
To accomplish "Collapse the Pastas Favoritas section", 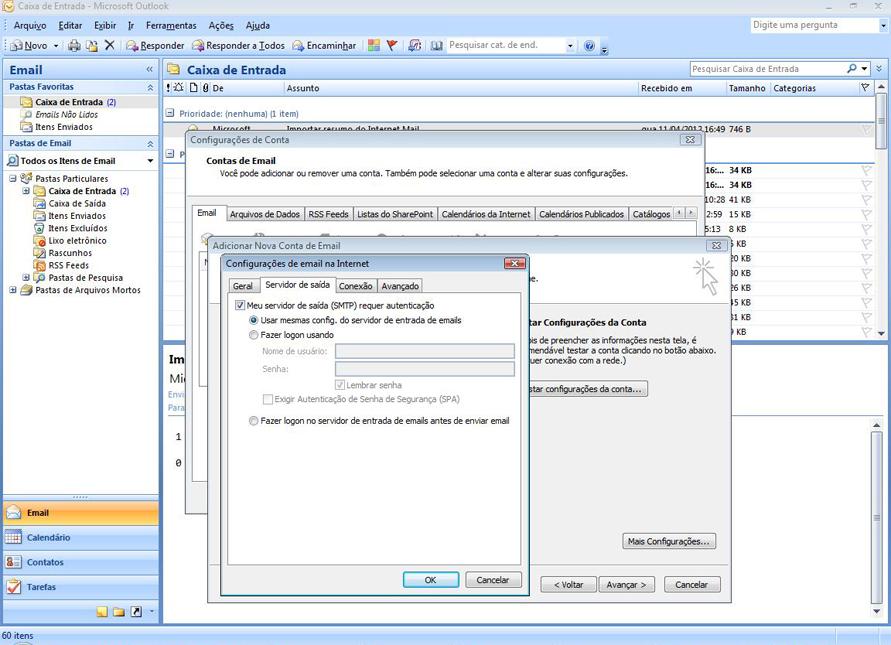I will [x=150, y=87].
